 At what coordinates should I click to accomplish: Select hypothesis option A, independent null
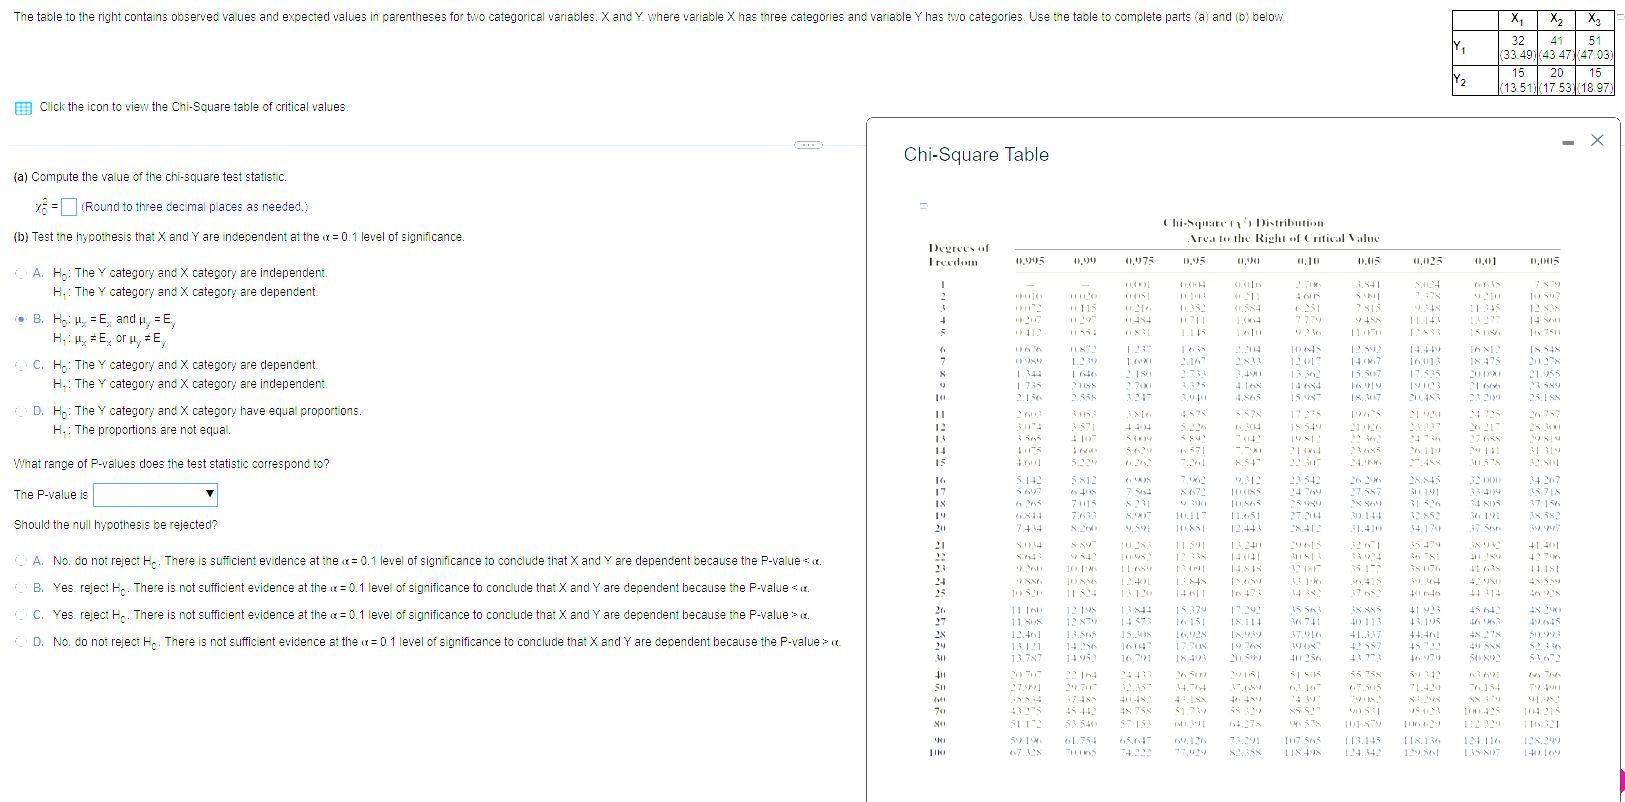click(20, 273)
